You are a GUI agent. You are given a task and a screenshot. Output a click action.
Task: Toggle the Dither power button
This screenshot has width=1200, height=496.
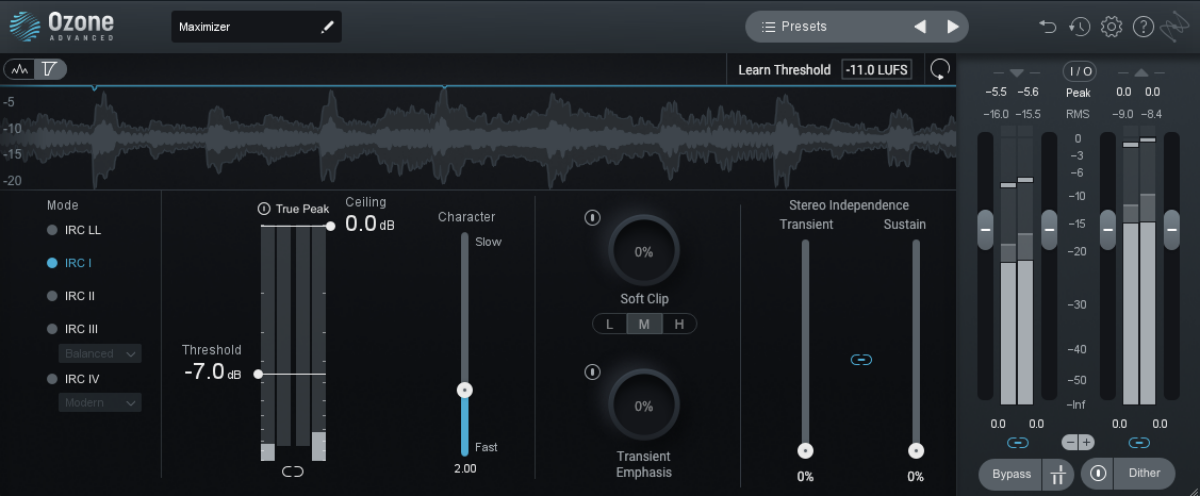[1098, 474]
